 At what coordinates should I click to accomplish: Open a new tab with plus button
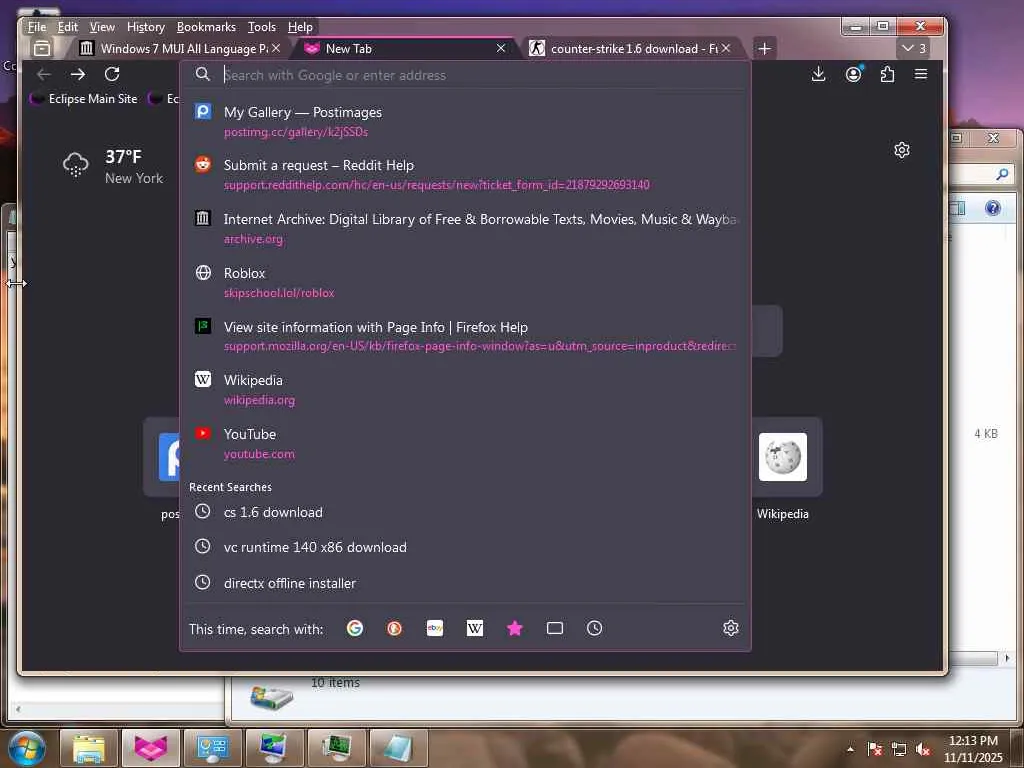tap(764, 48)
